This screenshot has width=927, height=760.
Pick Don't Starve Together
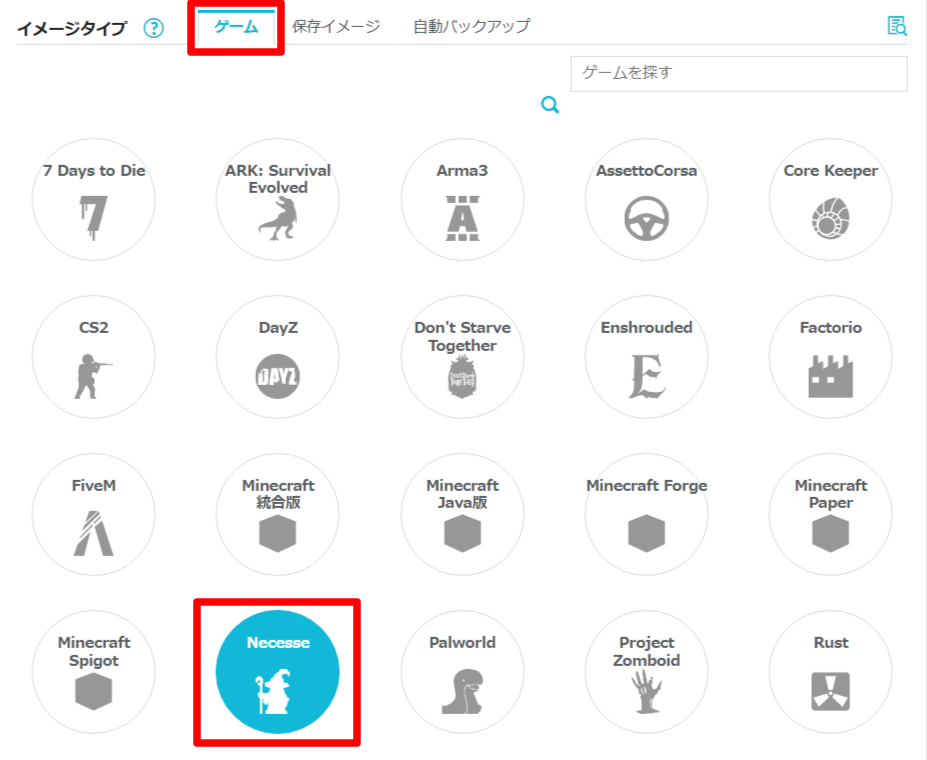click(x=462, y=356)
